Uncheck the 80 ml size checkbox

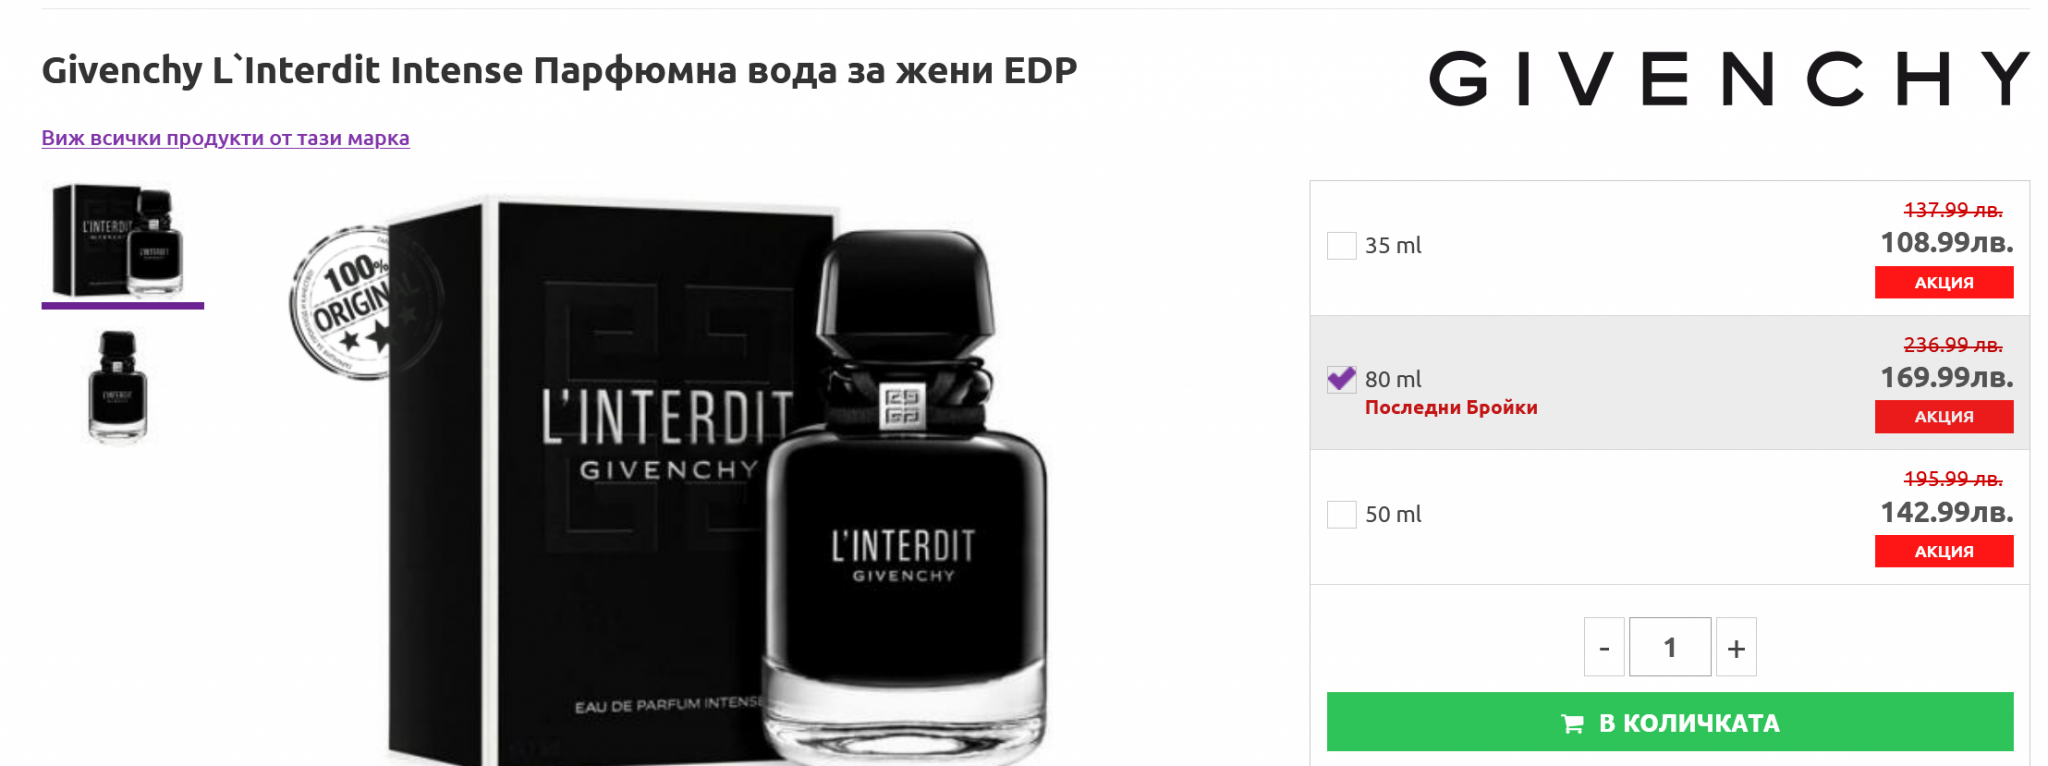(x=1341, y=380)
